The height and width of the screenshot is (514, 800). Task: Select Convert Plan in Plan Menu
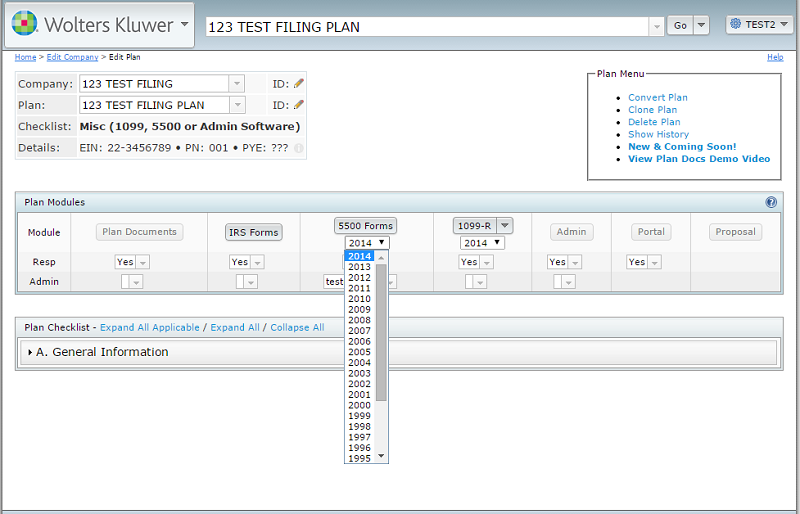coord(658,97)
